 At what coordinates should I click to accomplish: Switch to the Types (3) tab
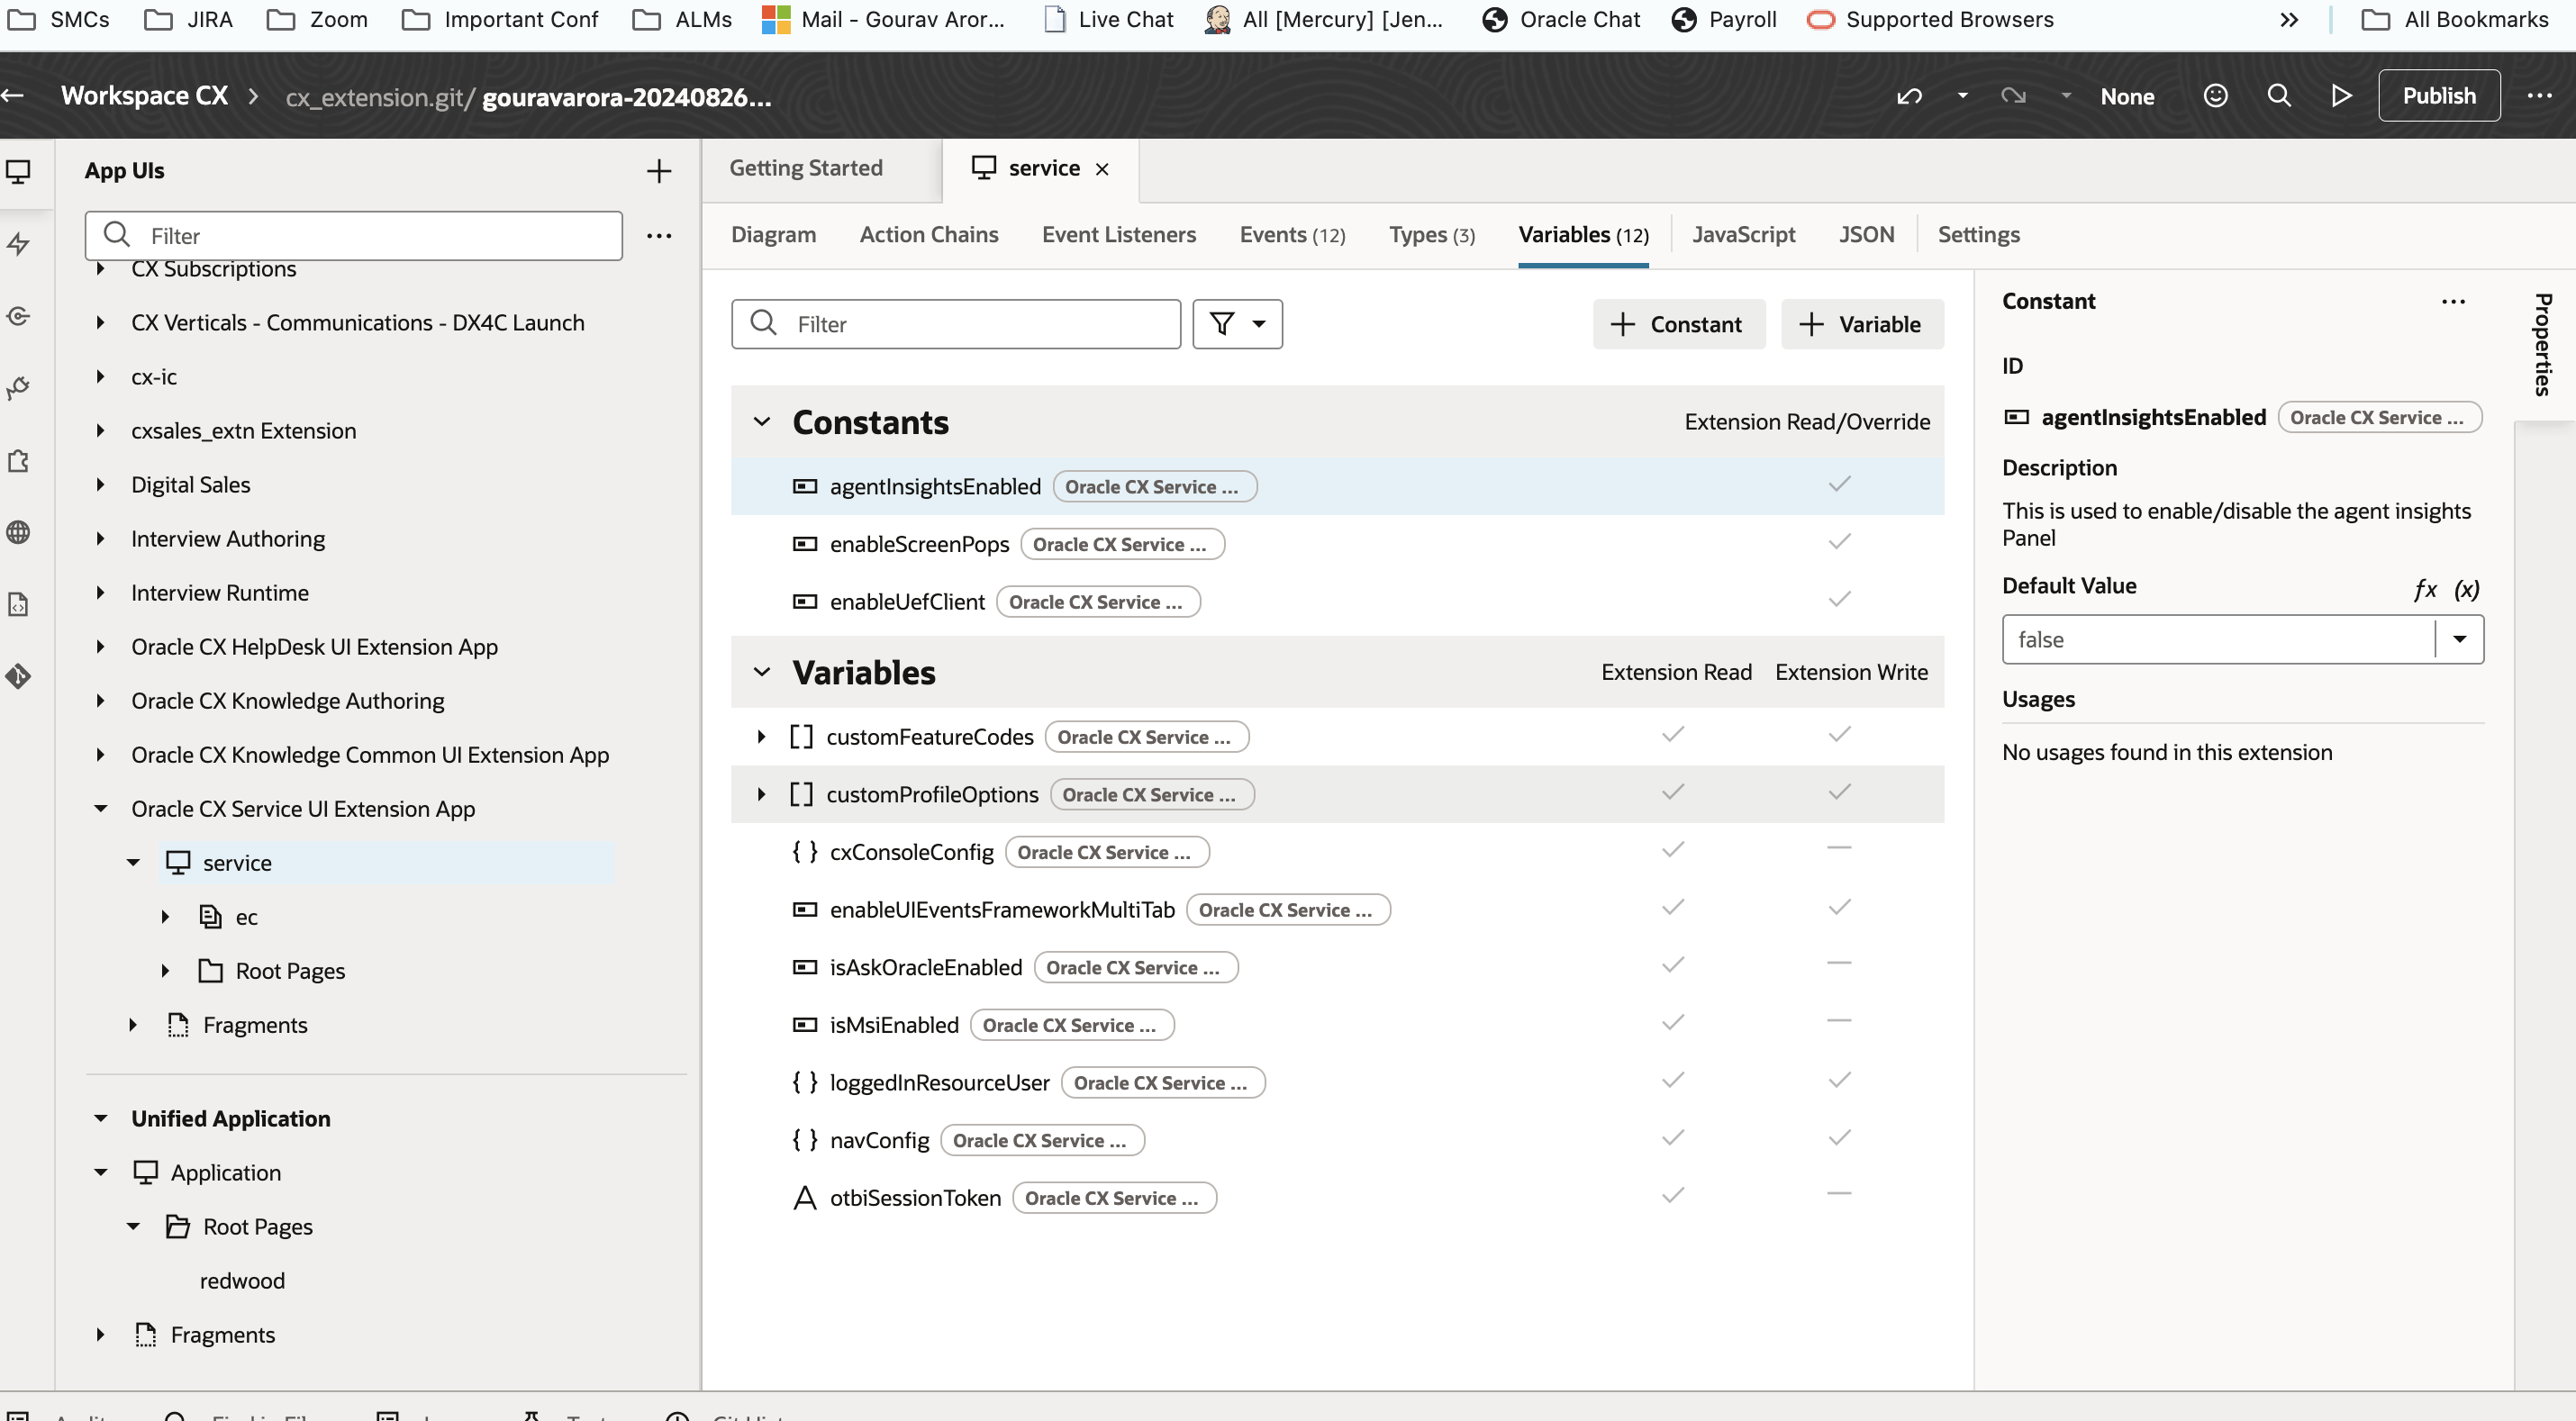(x=1432, y=235)
